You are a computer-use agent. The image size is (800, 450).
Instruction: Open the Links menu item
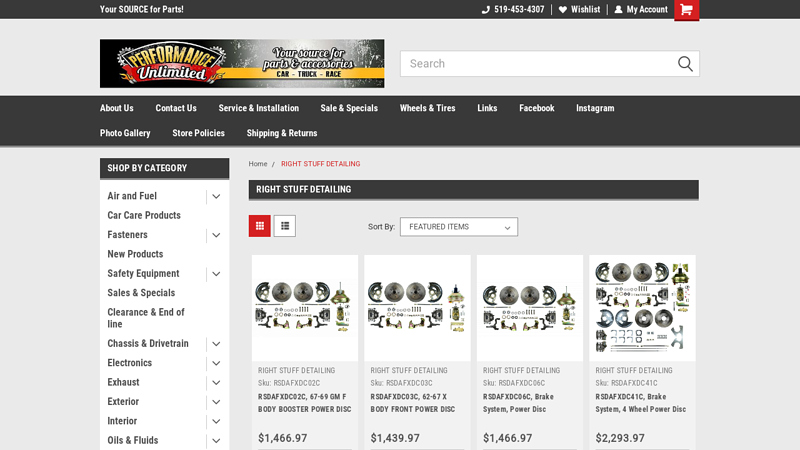tap(487, 108)
